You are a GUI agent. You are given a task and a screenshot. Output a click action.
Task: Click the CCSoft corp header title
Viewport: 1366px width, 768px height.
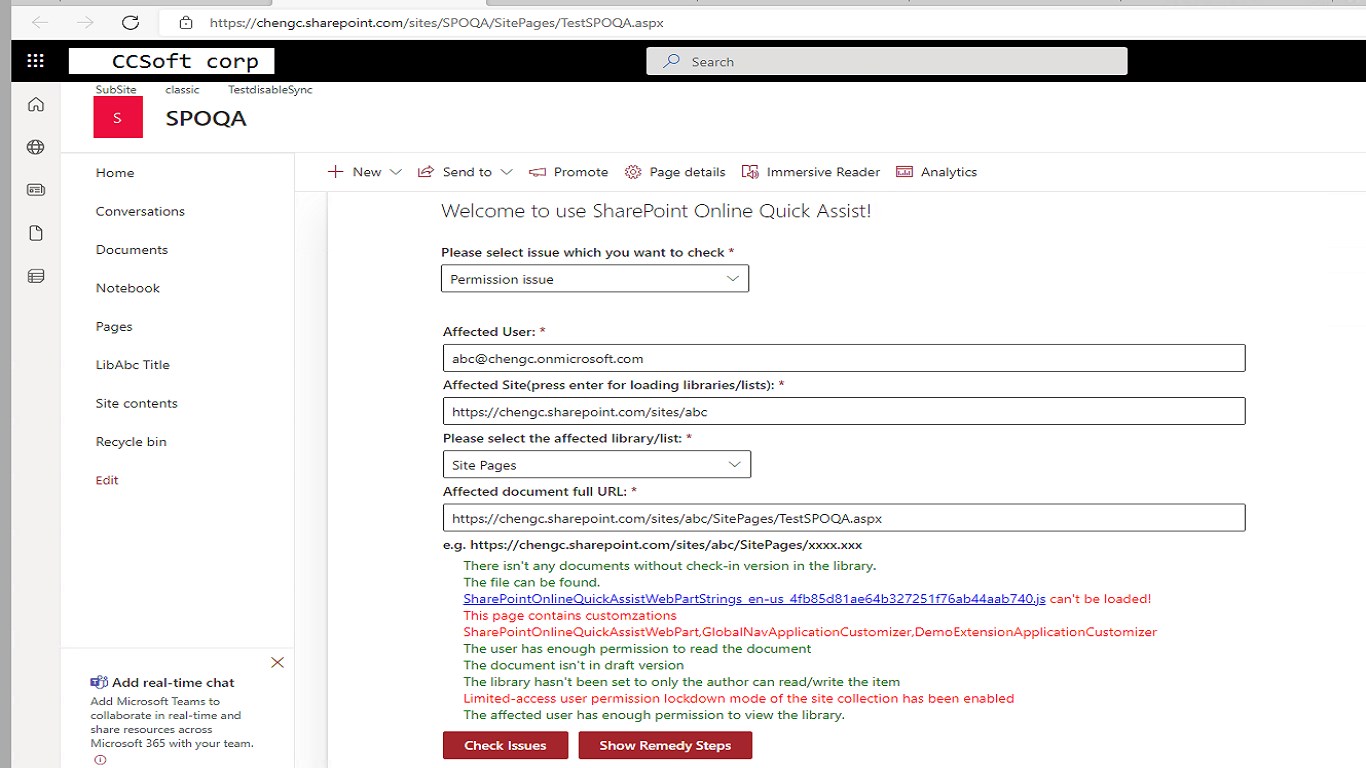[x=185, y=61]
